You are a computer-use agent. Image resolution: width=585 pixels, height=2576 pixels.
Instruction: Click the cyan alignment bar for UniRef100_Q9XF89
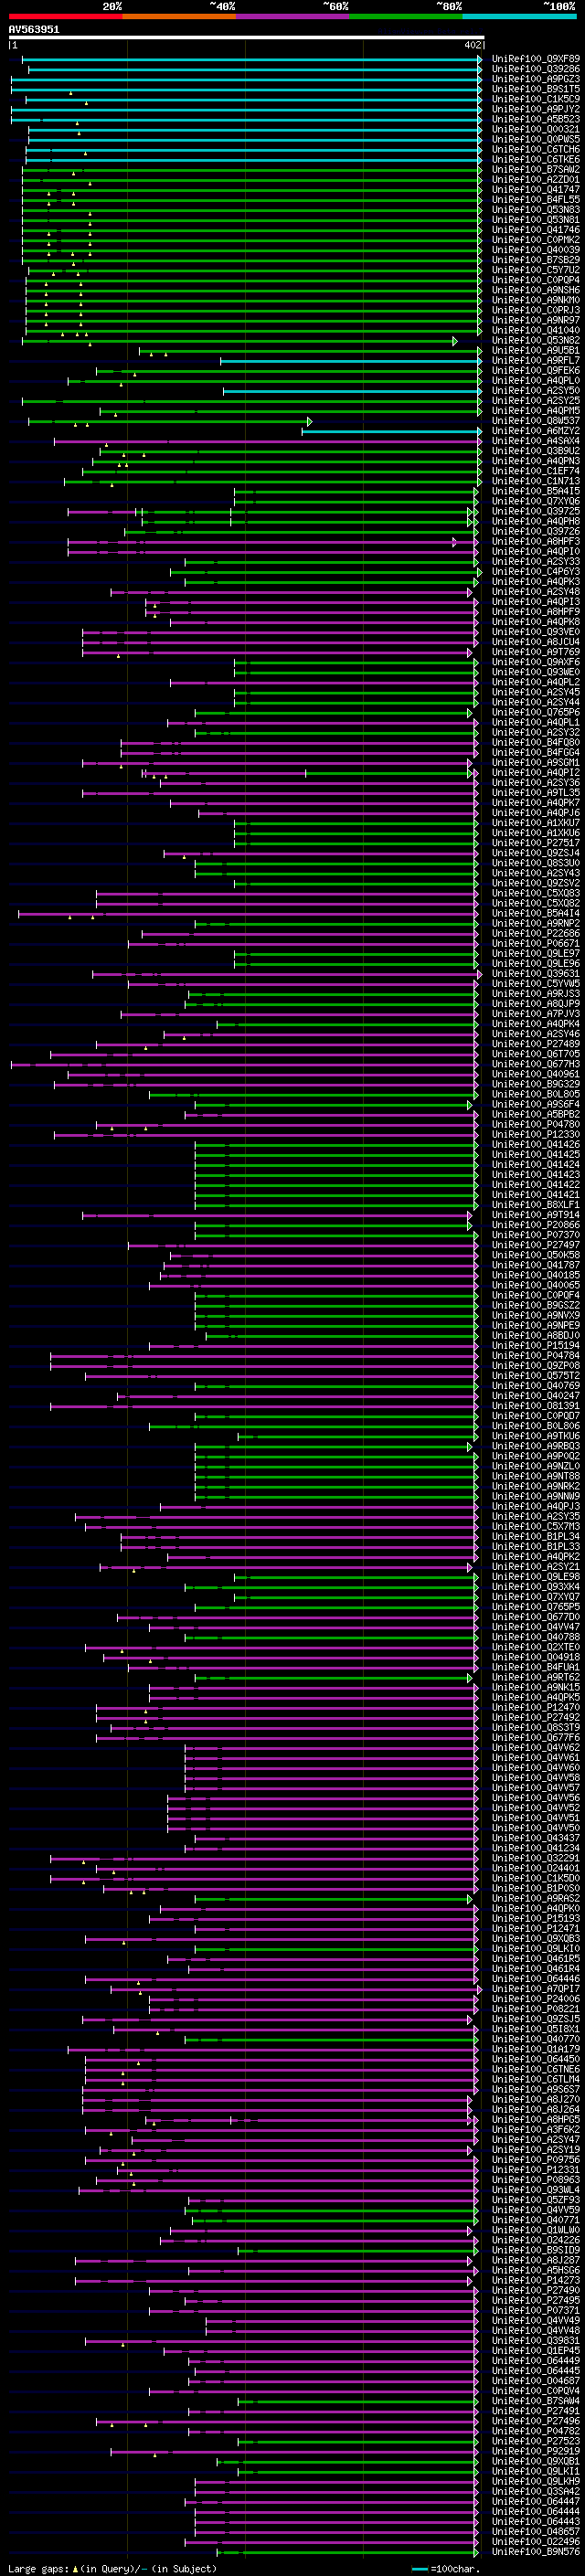(x=250, y=59)
